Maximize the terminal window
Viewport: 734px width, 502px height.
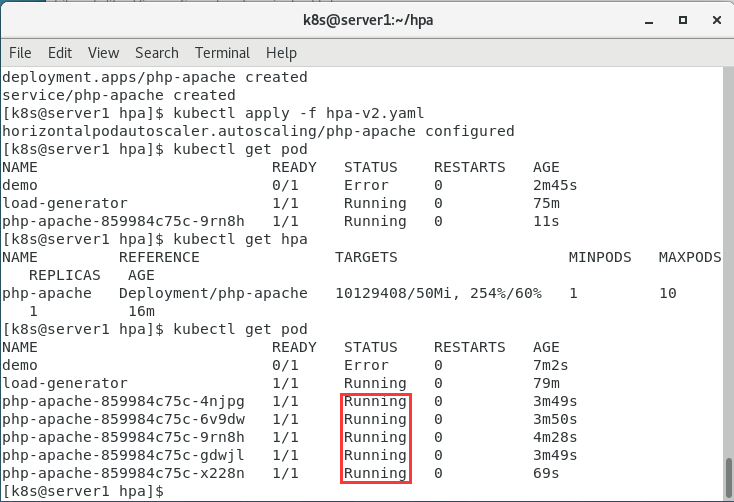coord(683,20)
